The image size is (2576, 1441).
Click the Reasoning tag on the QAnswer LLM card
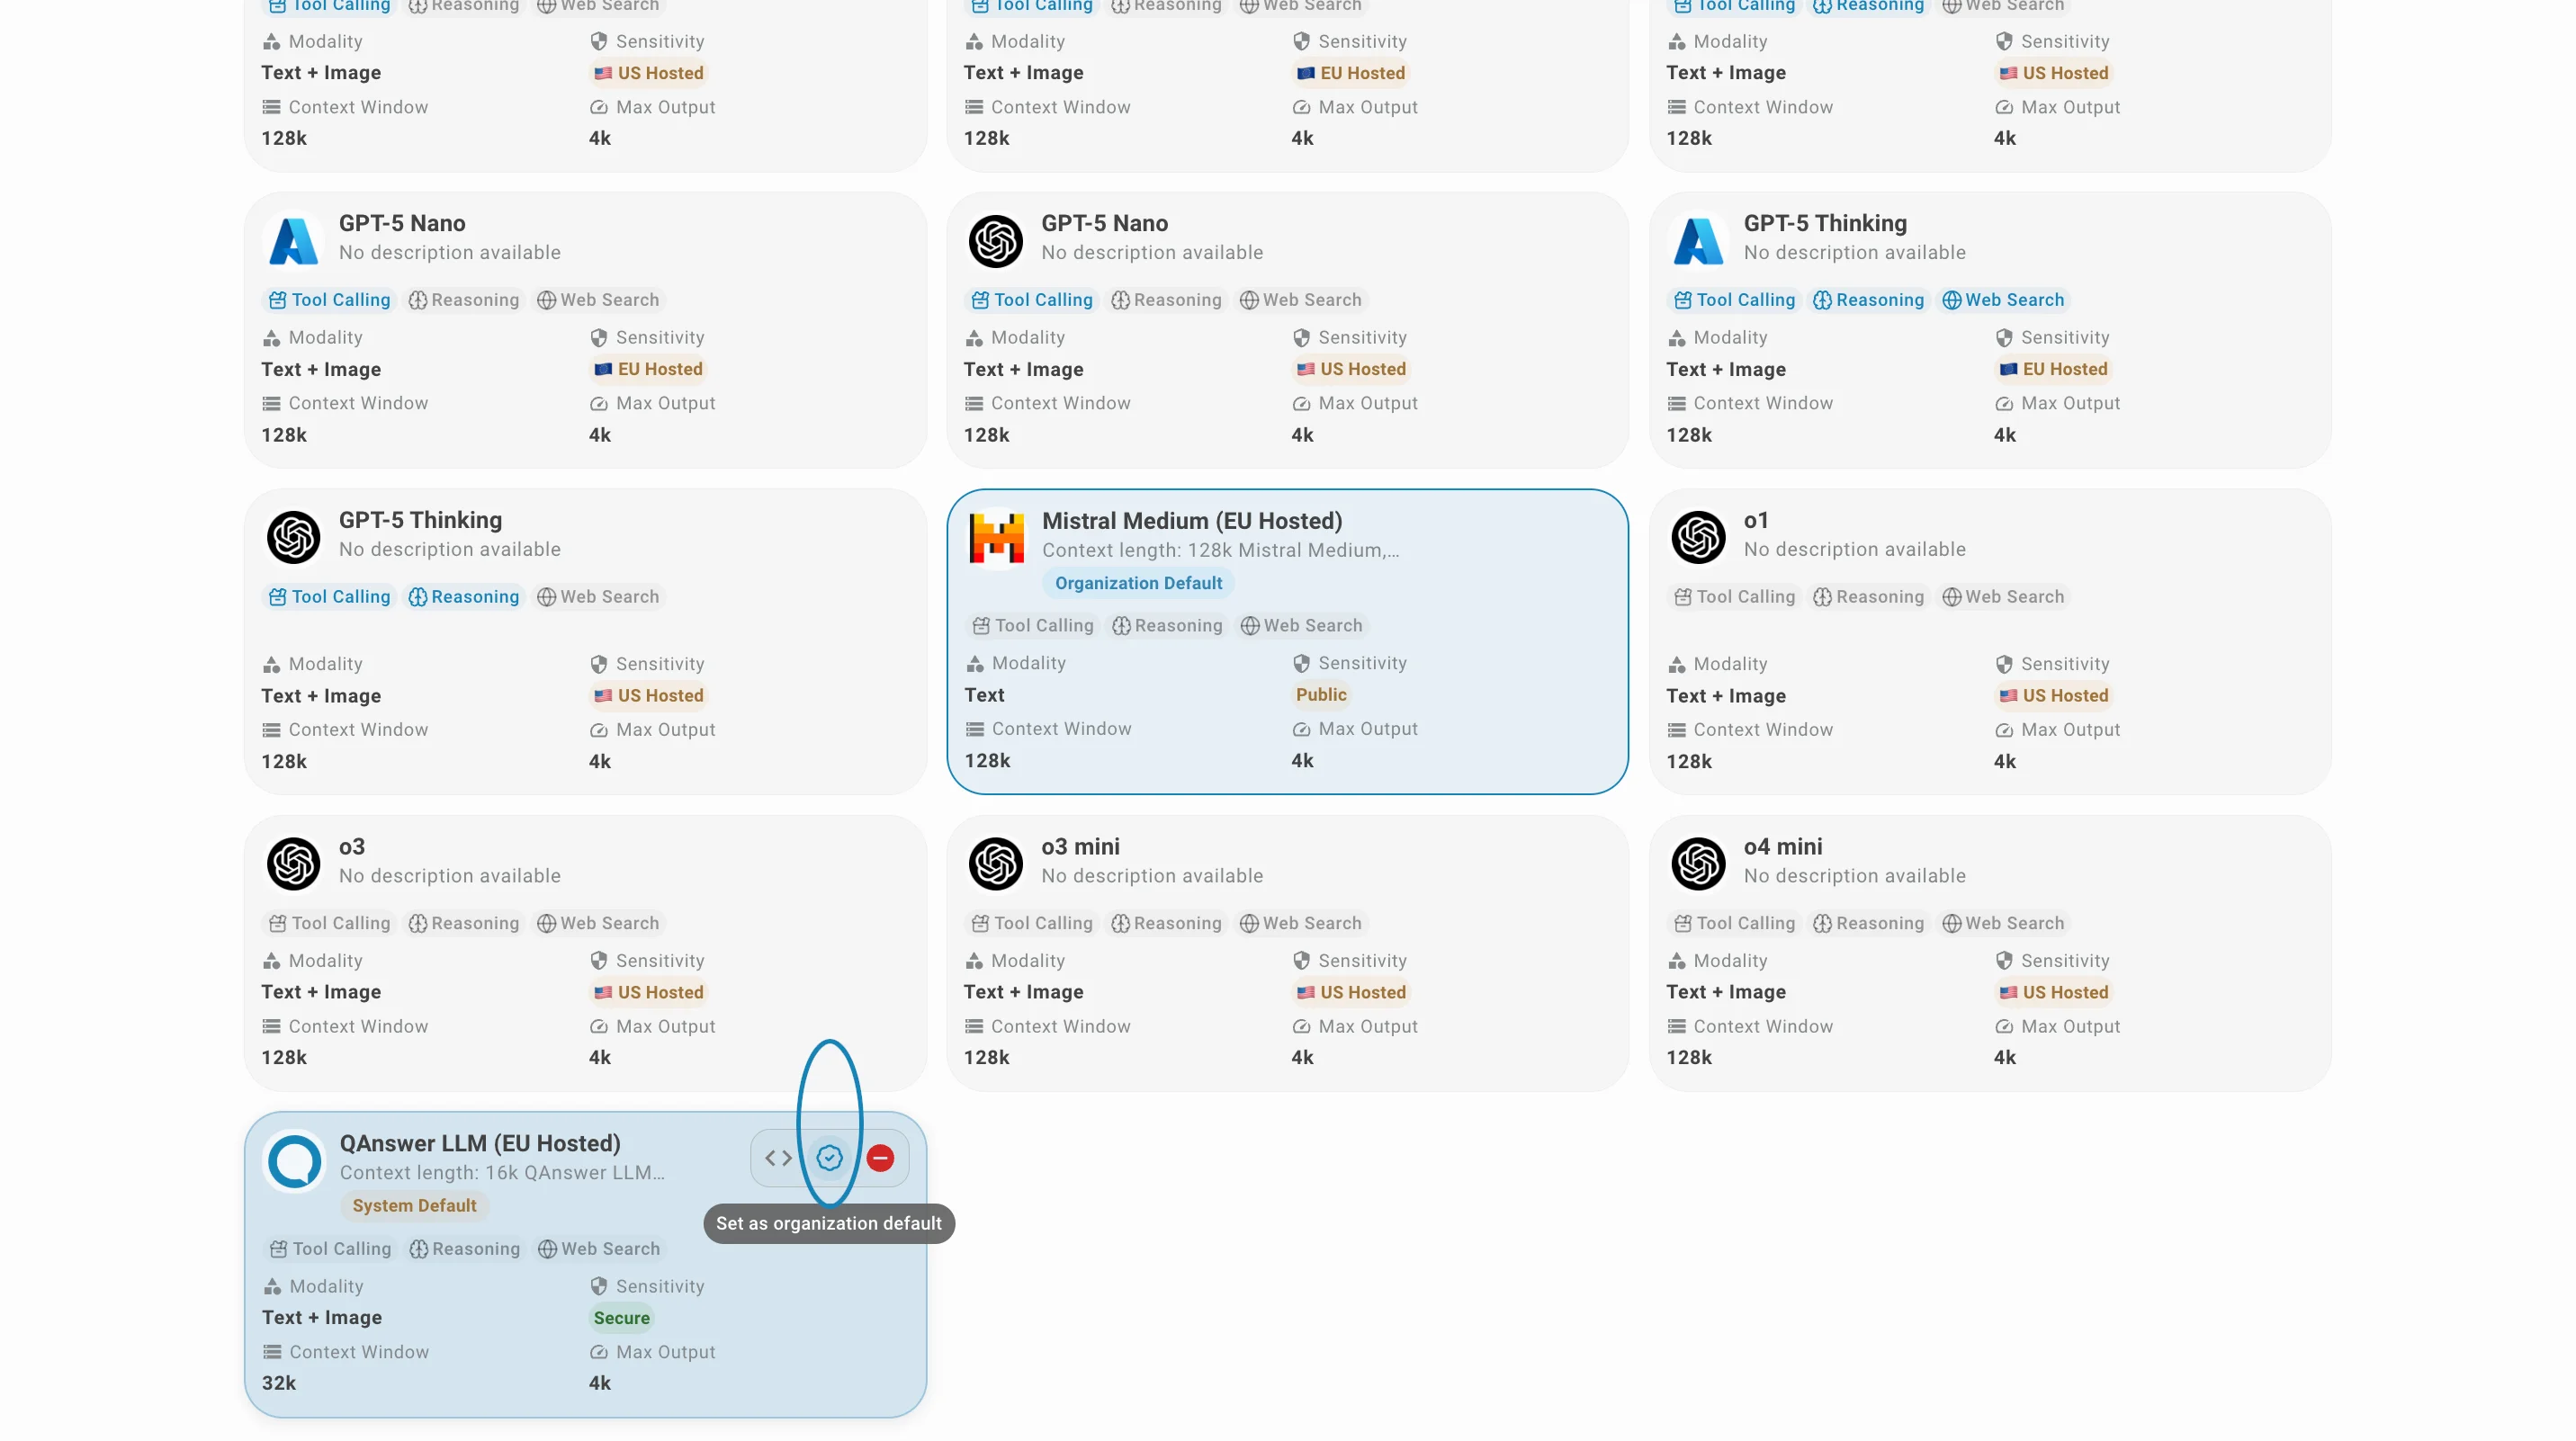point(465,1249)
